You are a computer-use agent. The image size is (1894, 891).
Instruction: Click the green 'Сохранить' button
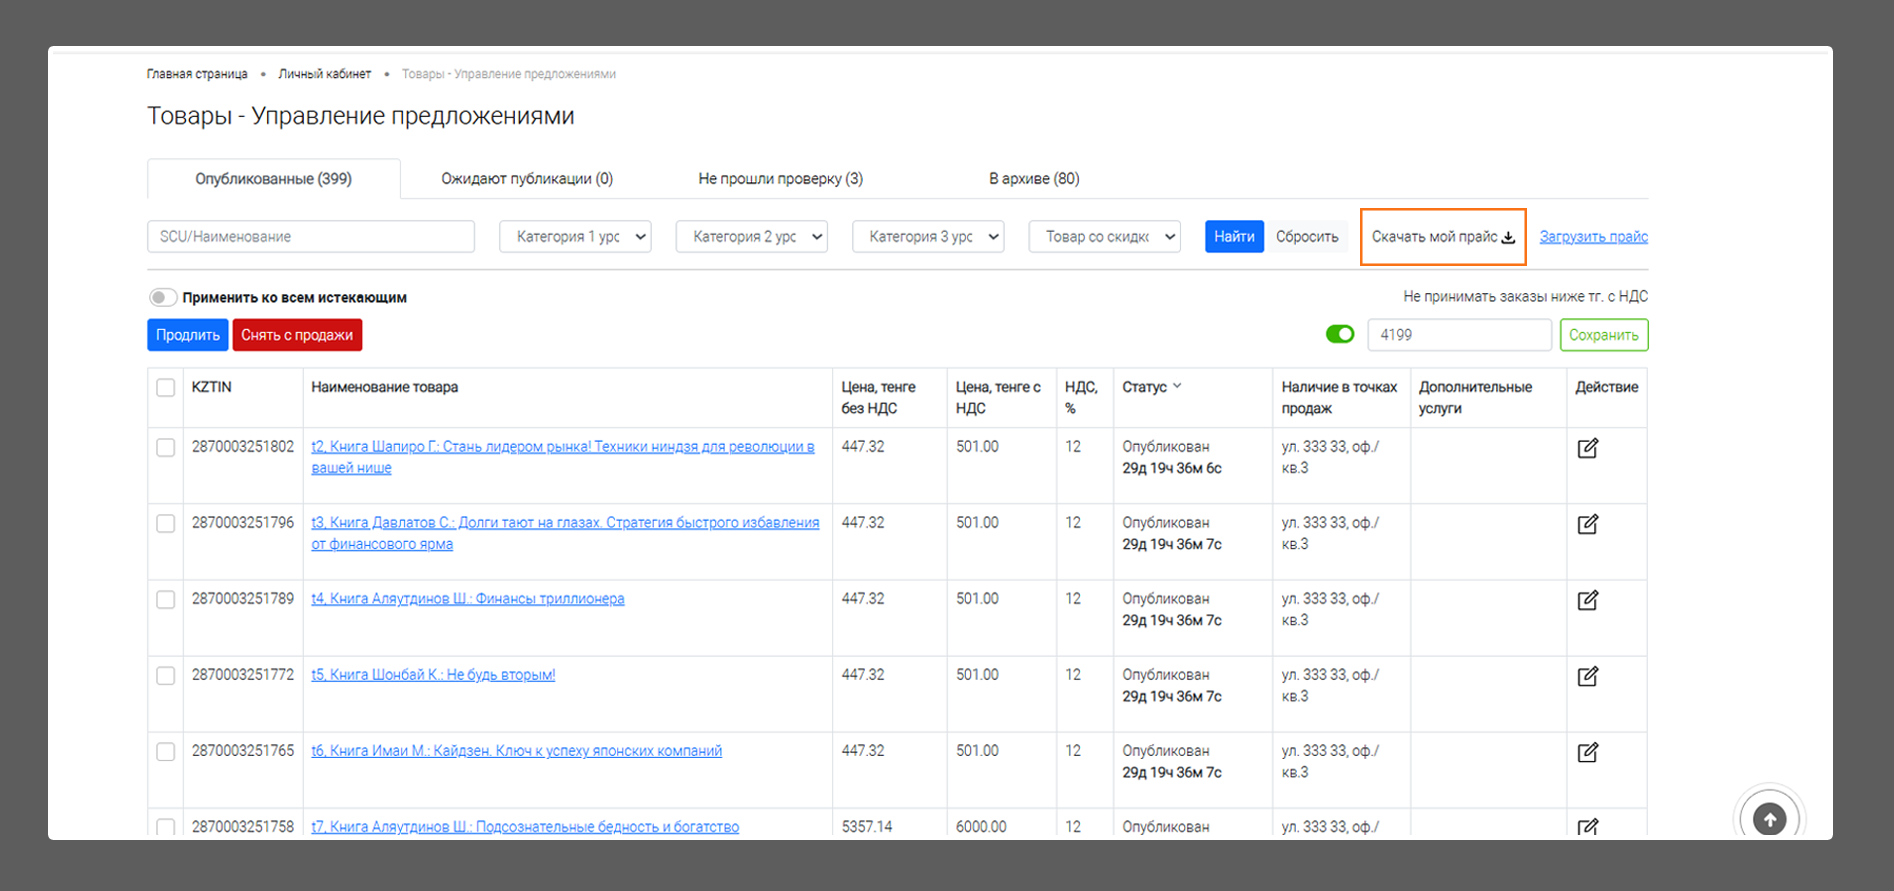click(x=1603, y=335)
